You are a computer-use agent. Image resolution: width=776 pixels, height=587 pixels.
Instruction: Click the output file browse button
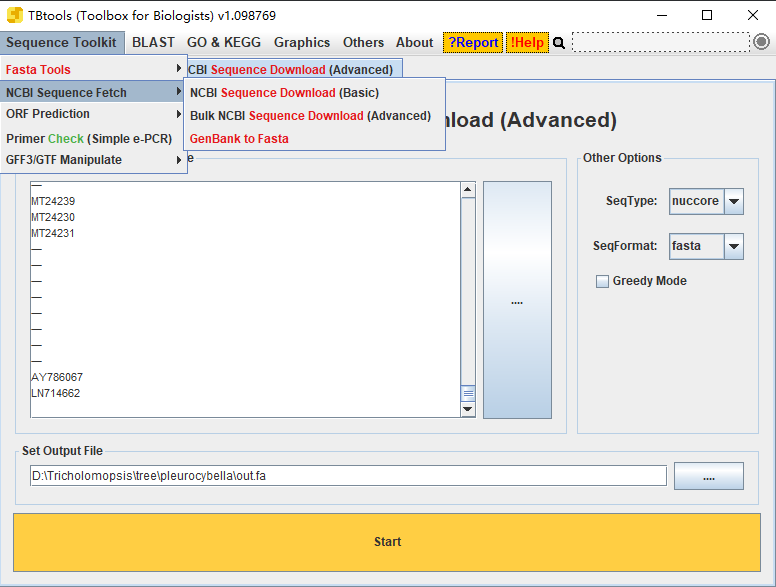click(709, 476)
